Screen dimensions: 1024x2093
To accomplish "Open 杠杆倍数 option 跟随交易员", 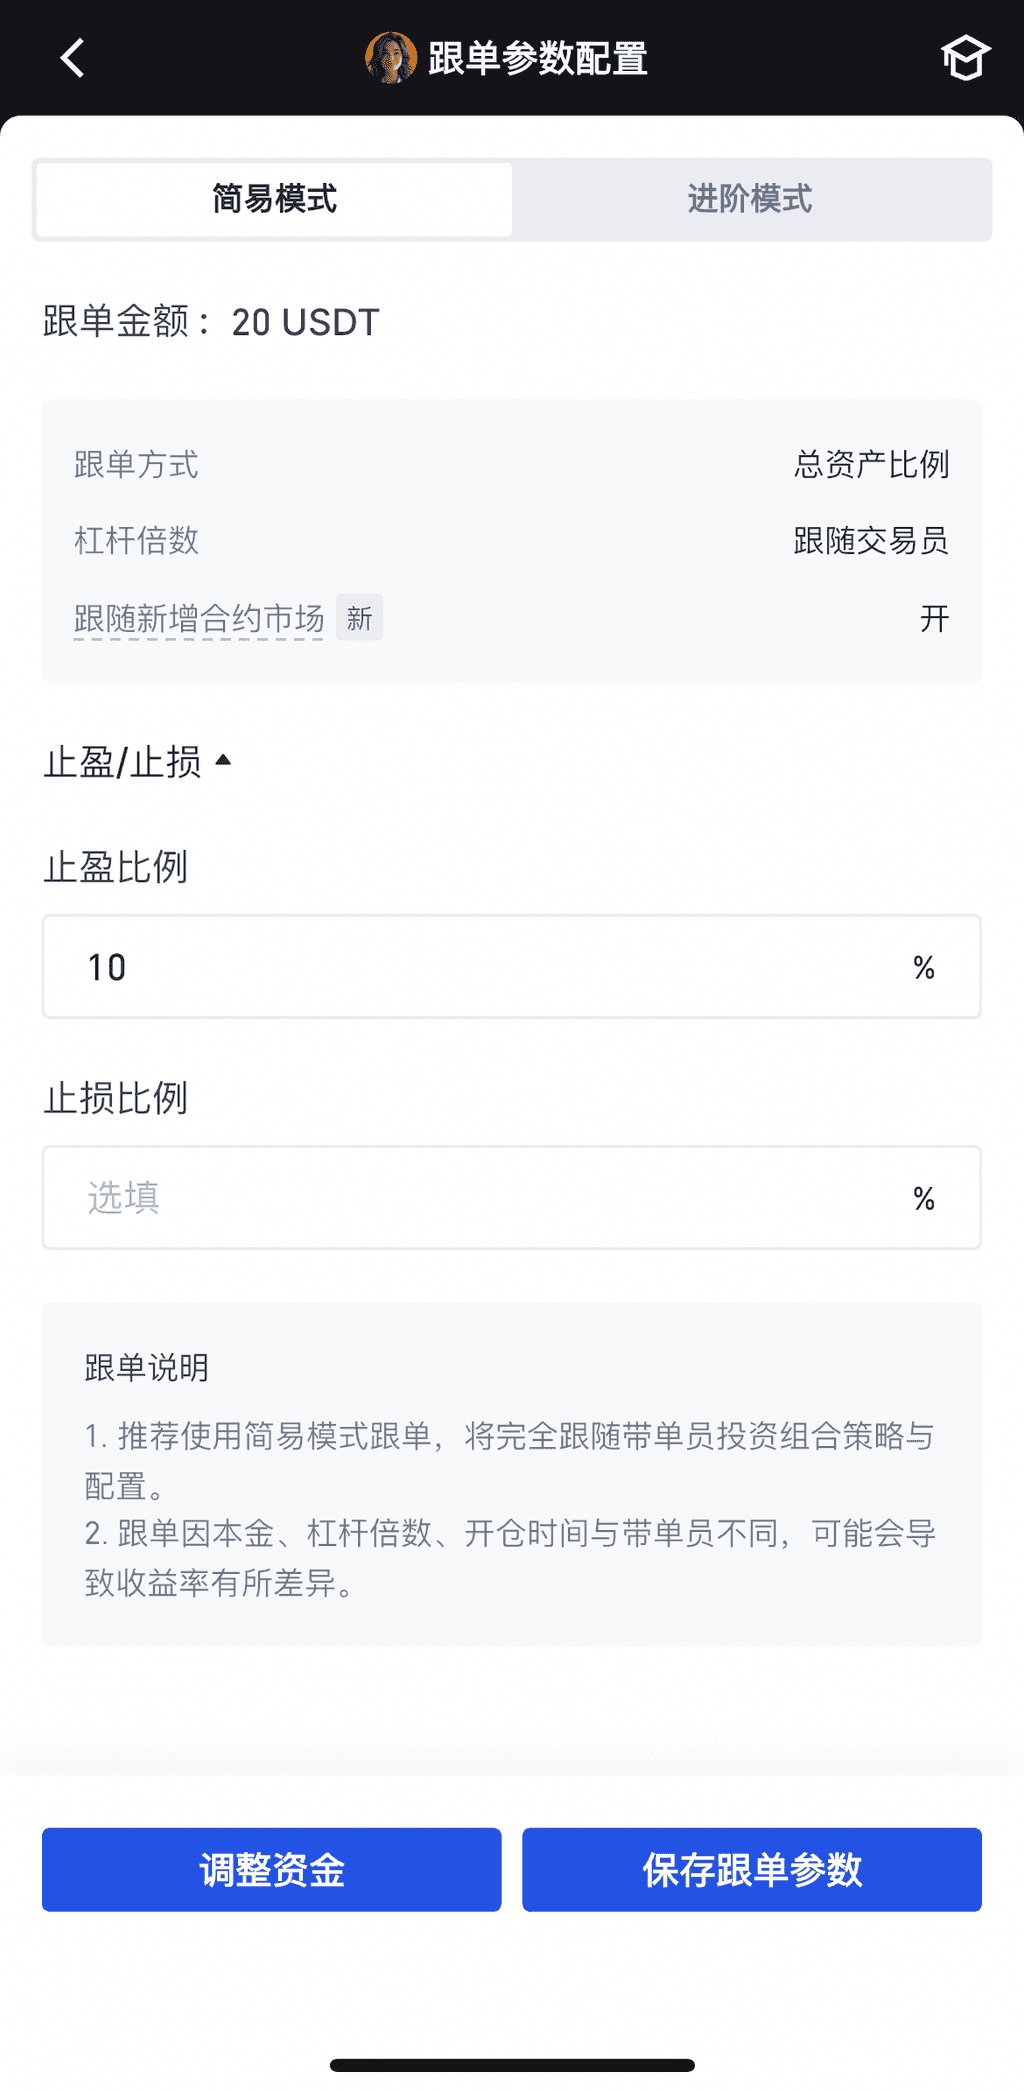I will pos(870,541).
